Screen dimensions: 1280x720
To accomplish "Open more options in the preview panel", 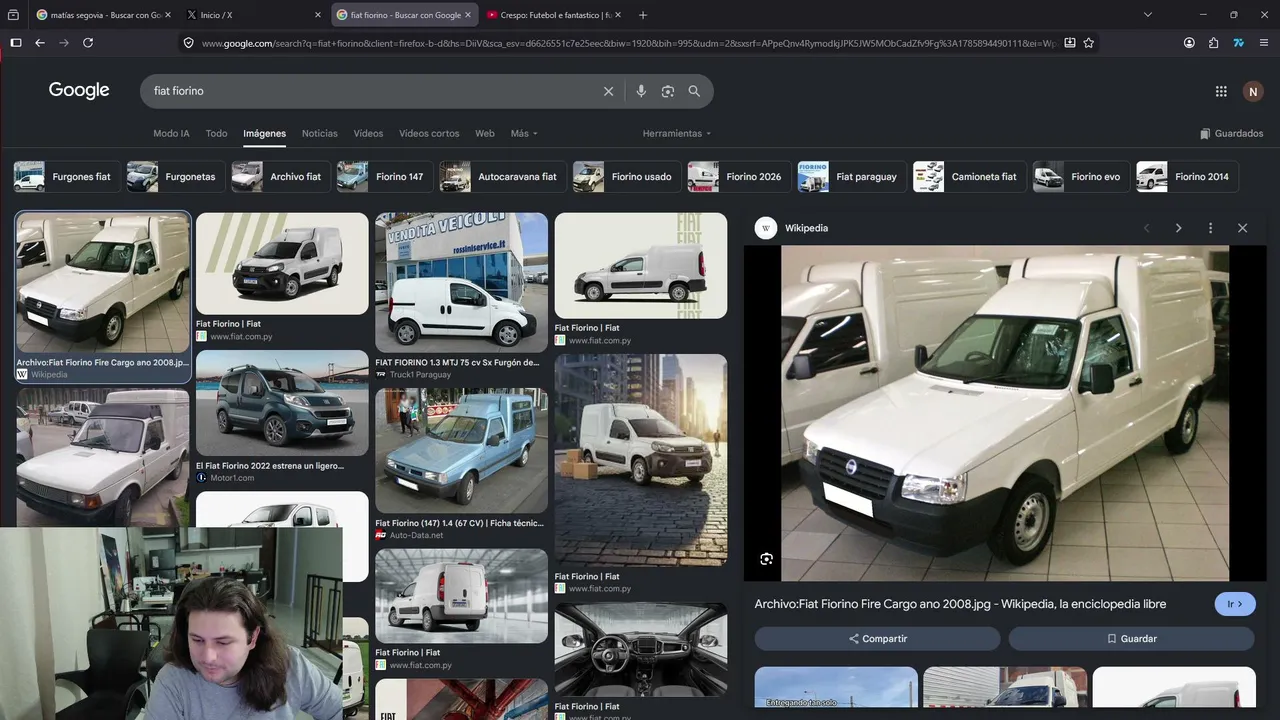I will tap(1210, 228).
